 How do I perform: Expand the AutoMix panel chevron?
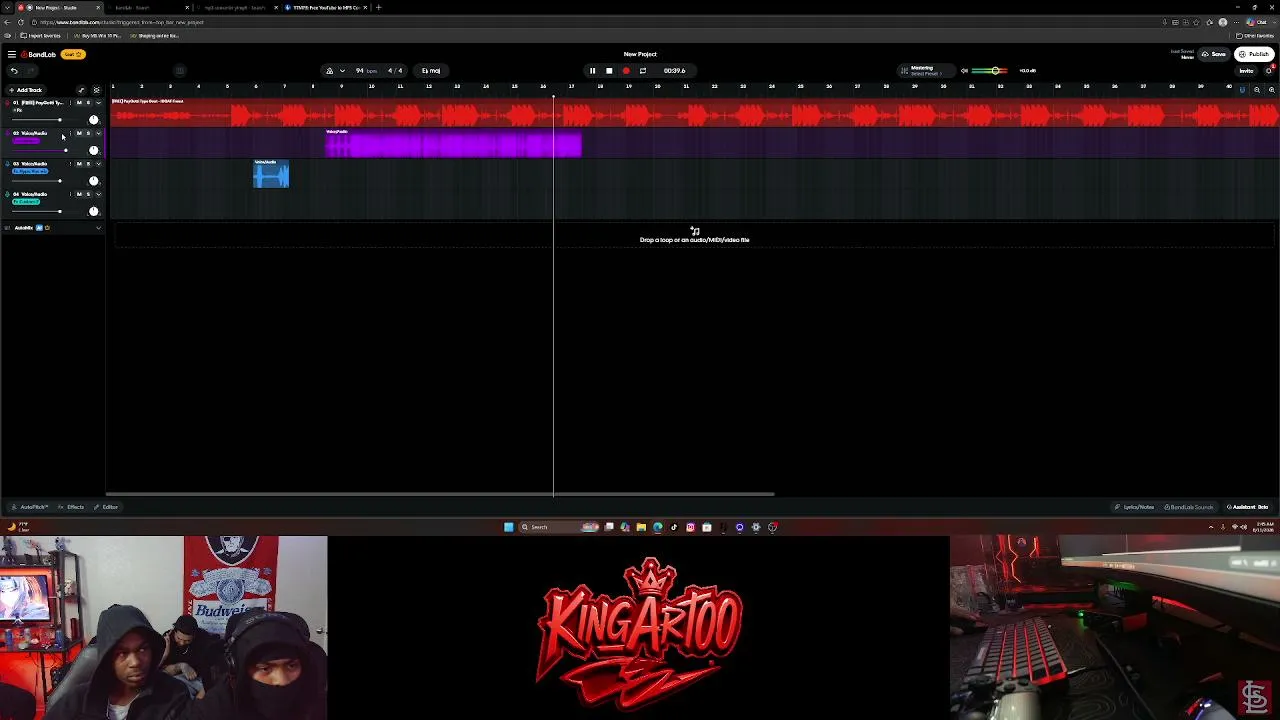click(x=98, y=228)
